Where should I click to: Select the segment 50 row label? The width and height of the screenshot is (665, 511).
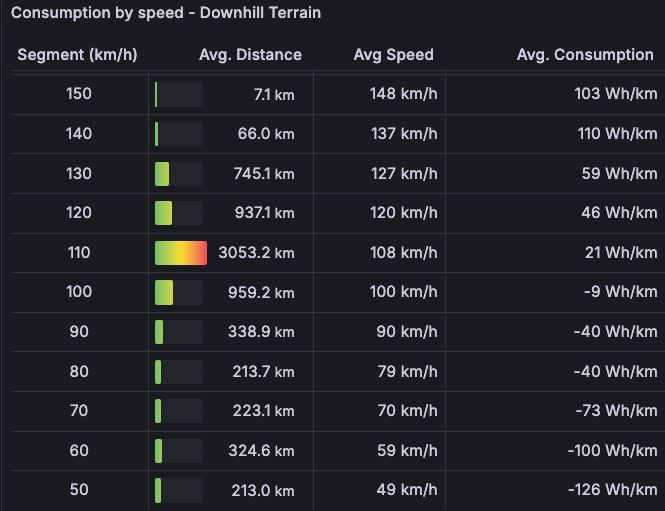pyautogui.click(x=79, y=490)
